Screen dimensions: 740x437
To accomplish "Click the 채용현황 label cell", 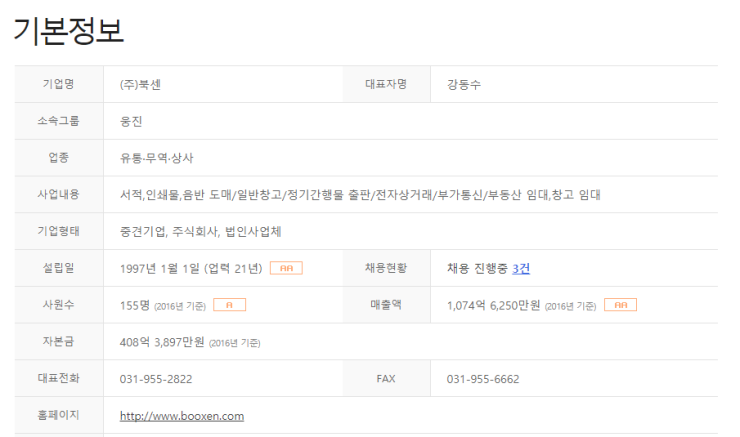I will click(x=386, y=268).
